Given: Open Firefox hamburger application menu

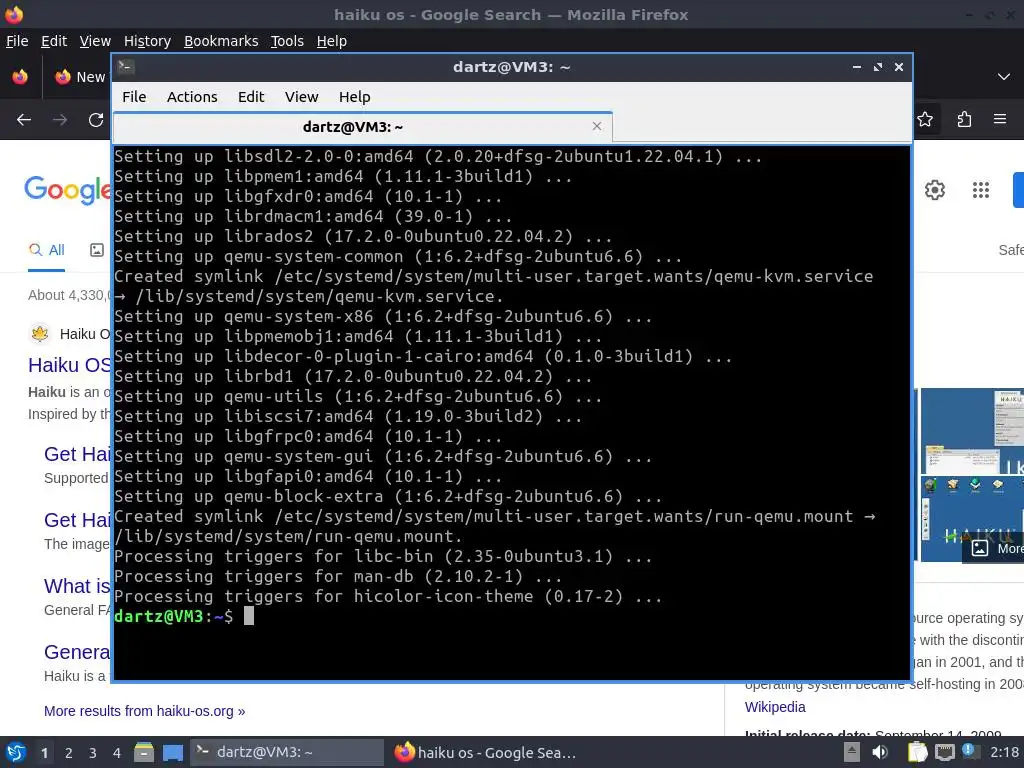Looking at the screenshot, I should pos(1000,120).
